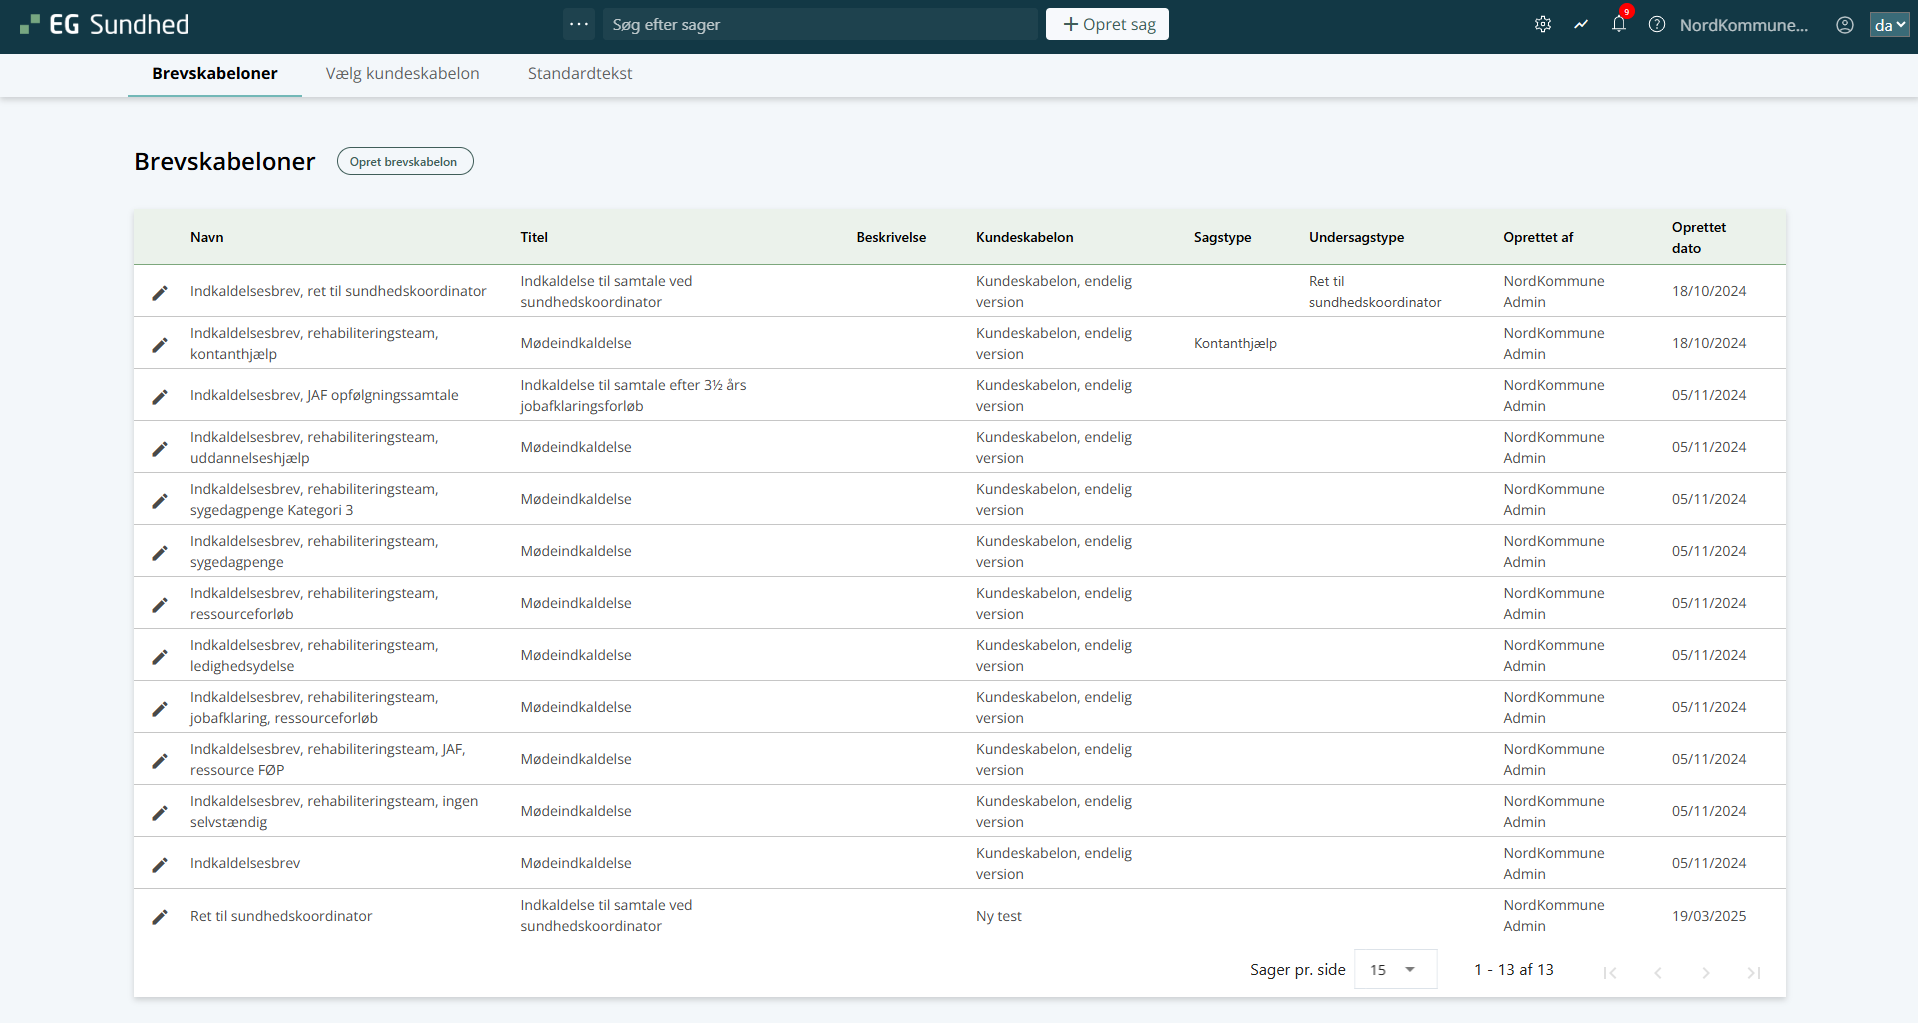The height and width of the screenshot is (1023, 1918).
Task: Open the help question mark icon
Action: tap(1657, 25)
